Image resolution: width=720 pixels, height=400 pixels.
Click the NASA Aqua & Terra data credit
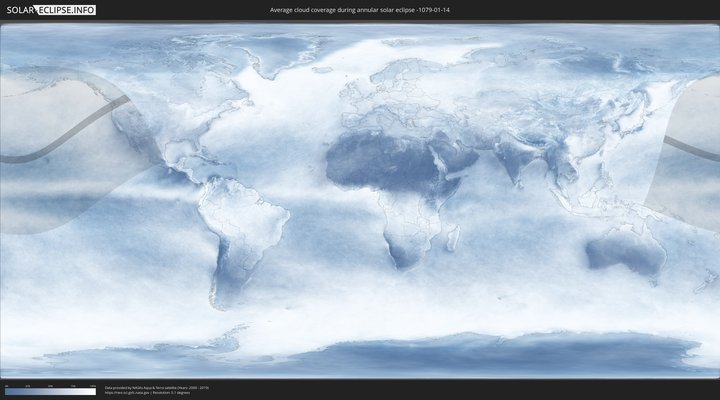click(156, 387)
